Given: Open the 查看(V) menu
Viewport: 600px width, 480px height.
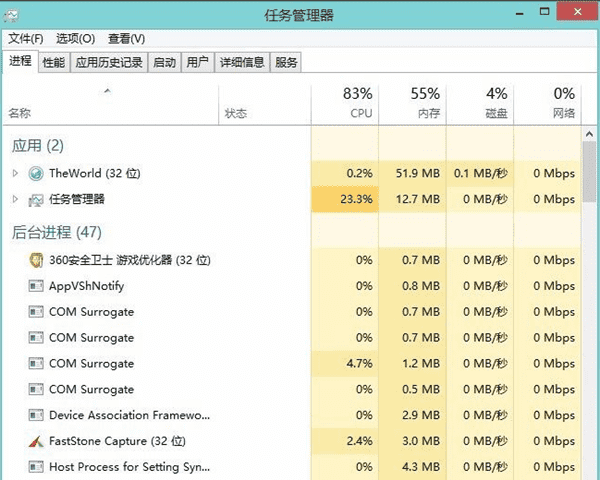Looking at the screenshot, I should click(126, 39).
